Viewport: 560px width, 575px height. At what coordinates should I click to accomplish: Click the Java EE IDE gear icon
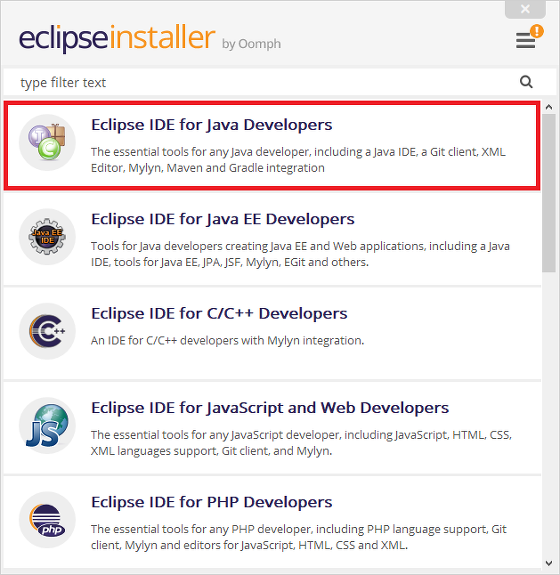tap(47, 237)
